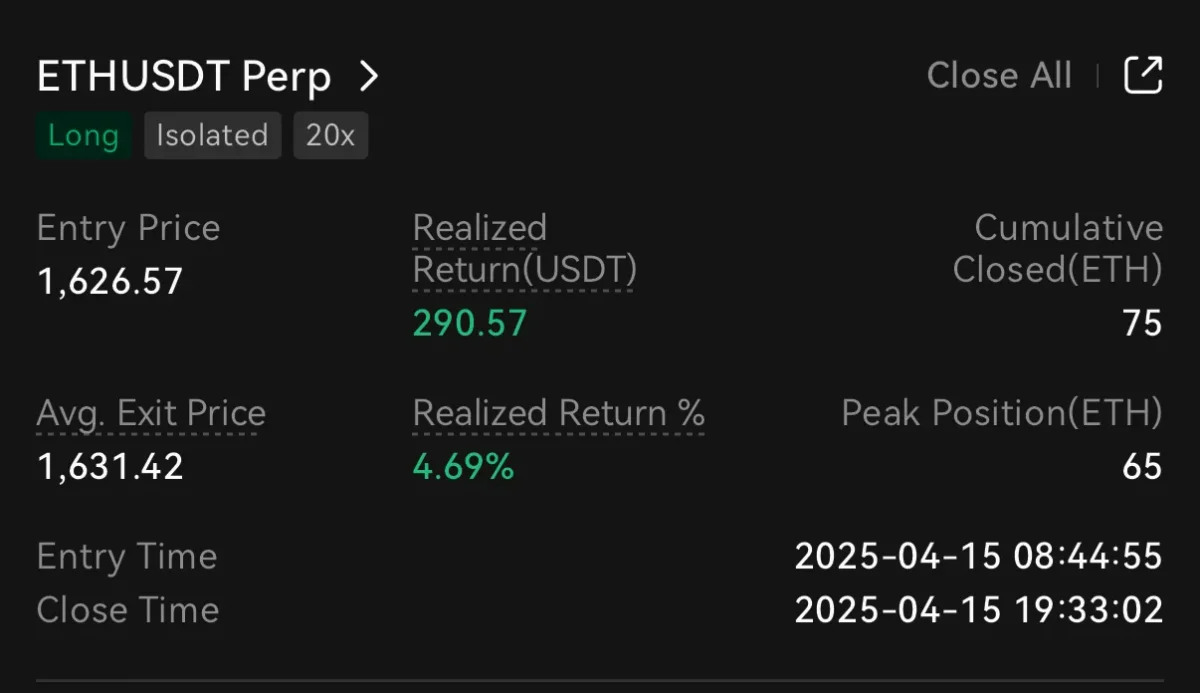Tap the Avg. Exit Price underlined label
The height and width of the screenshot is (693, 1200).
(x=151, y=413)
